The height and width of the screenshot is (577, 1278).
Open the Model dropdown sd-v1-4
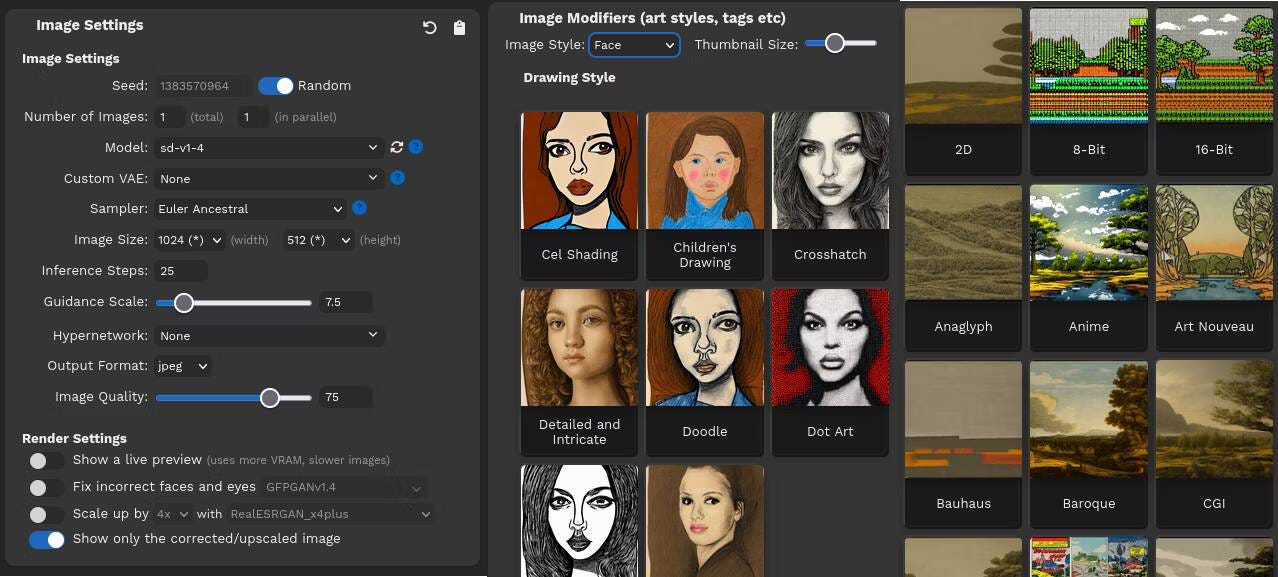point(269,148)
